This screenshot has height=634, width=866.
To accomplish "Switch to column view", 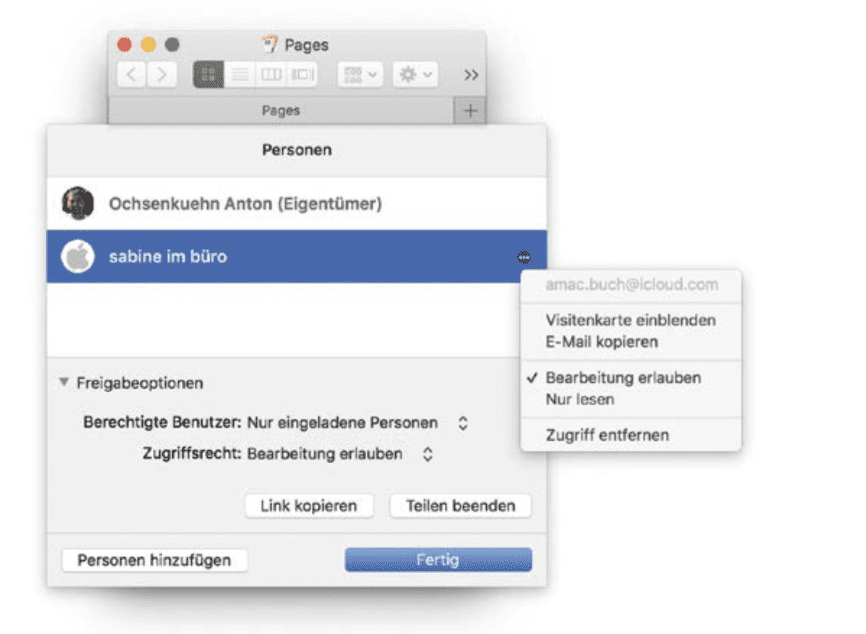I will [x=271, y=75].
